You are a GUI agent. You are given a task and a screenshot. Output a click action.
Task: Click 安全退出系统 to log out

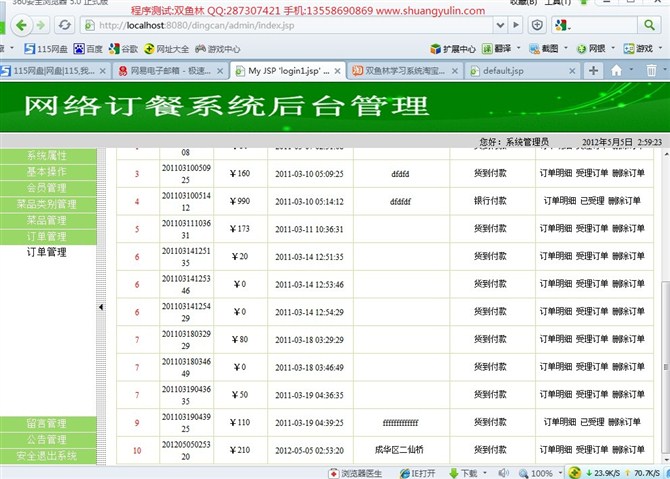coord(48,456)
